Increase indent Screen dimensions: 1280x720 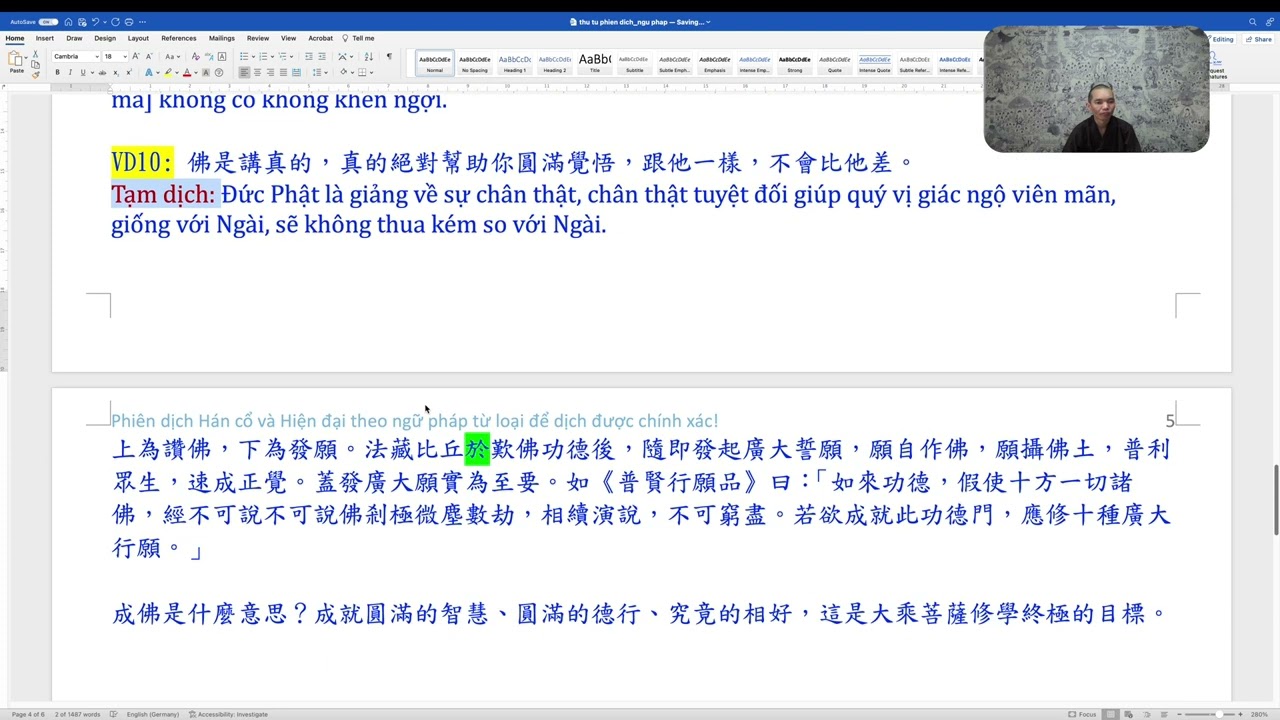(322, 56)
